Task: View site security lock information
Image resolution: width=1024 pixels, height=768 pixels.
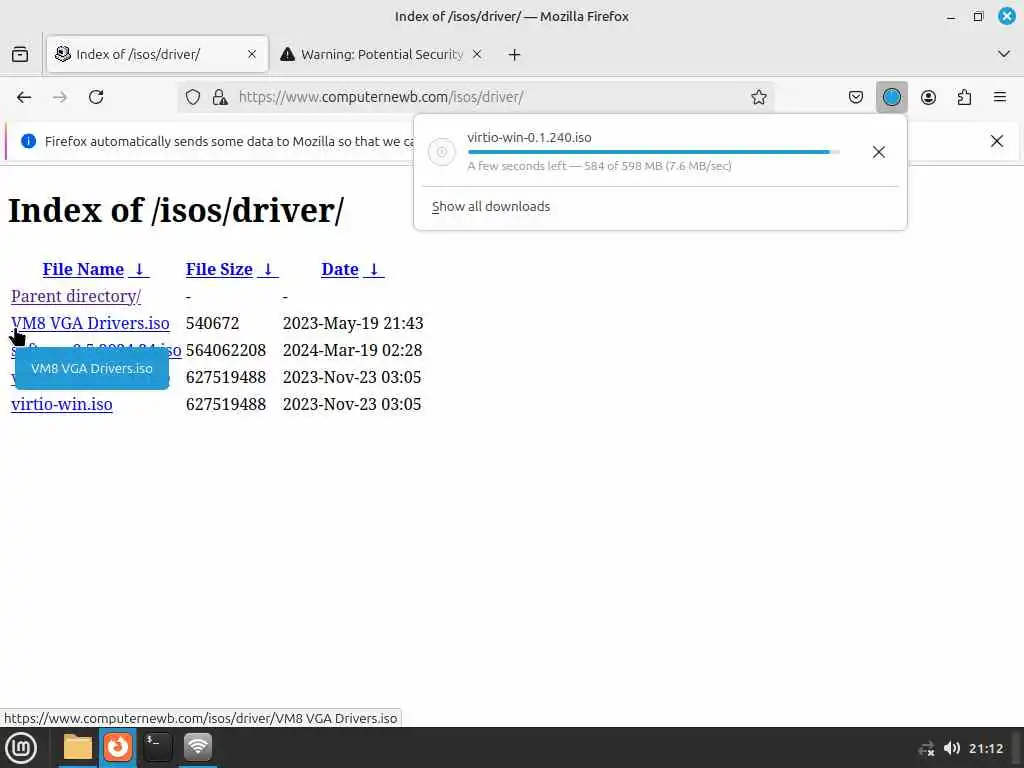Action: click(x=220, y=97)
